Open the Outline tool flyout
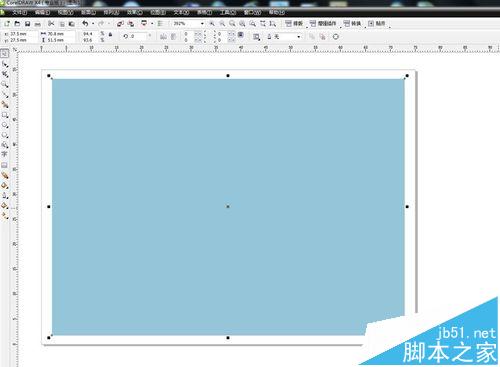The width and height of the screenshot is (500, 367). [x=5, y=196]
